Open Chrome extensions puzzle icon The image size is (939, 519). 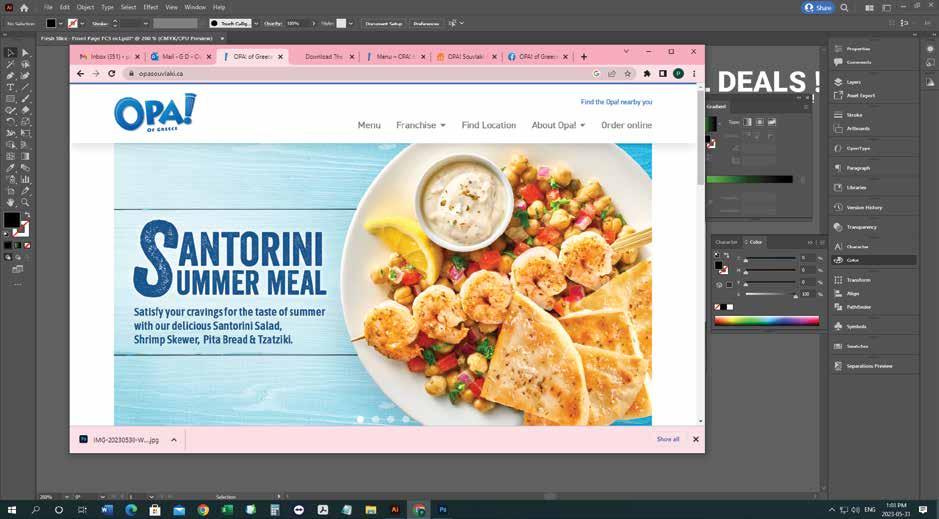pos(647,74)
